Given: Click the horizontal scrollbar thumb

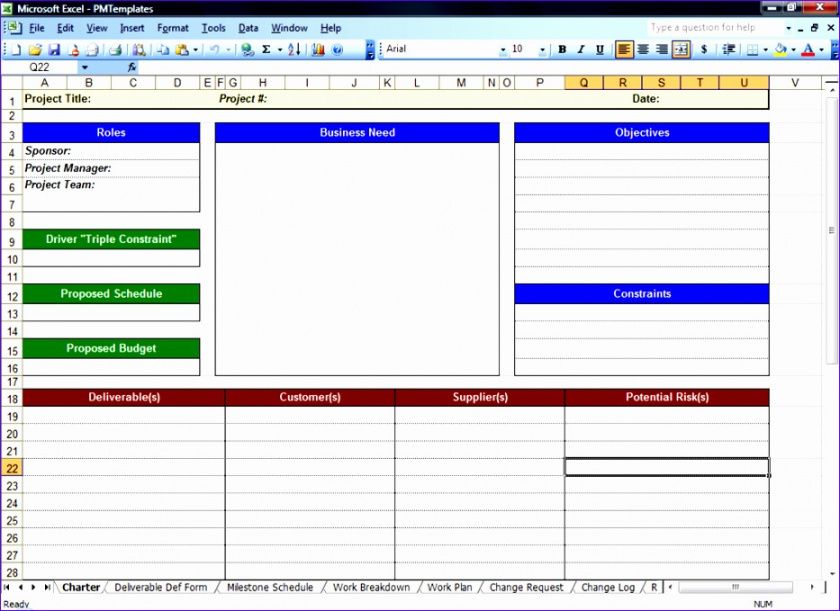Looking at the screenshot, I should click(x=735, y=587).
